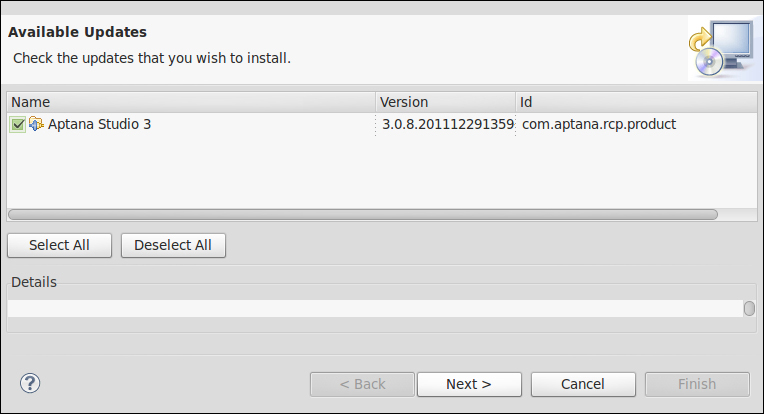Click the Details area vertical scrollbar thumb
Viewport: 764px width, 414px height.
click(x=749, y=308)
